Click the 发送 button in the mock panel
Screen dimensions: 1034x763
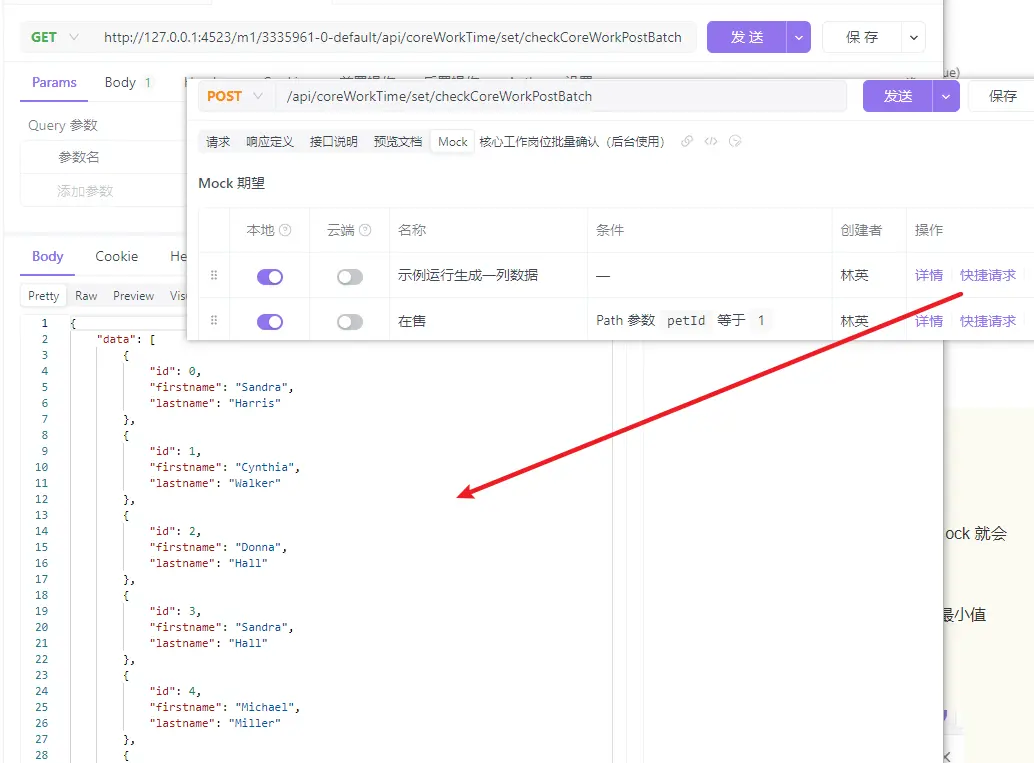[897, 96]
